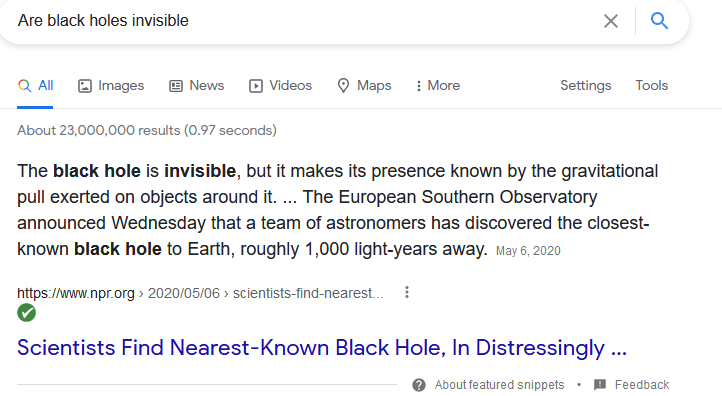Image resolution: width=722 pixels, height=396 pixels.
Task: Click the blue magnifying glass search icon
Action: (x=659, y=21)
